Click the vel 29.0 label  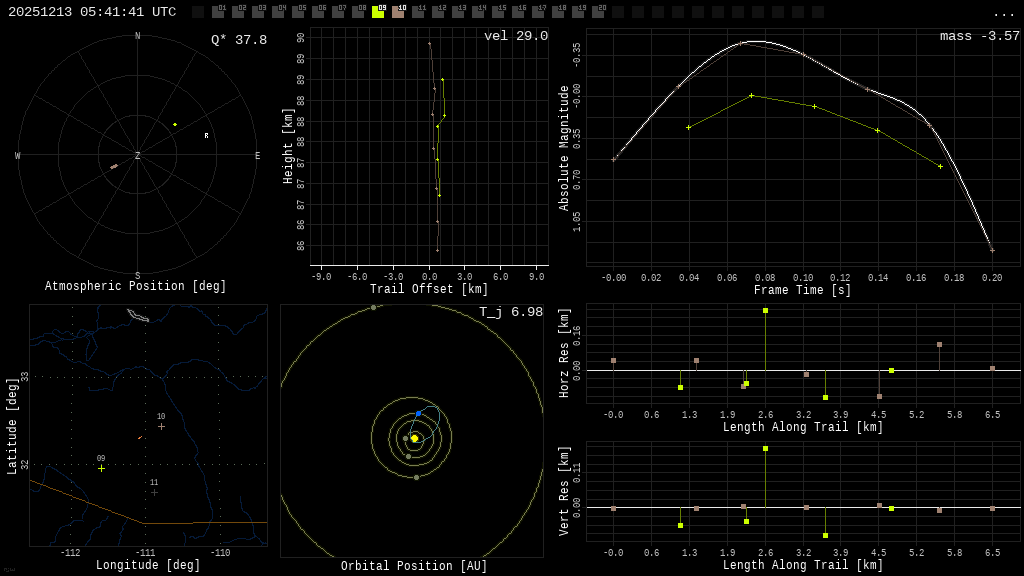point(515,36)
